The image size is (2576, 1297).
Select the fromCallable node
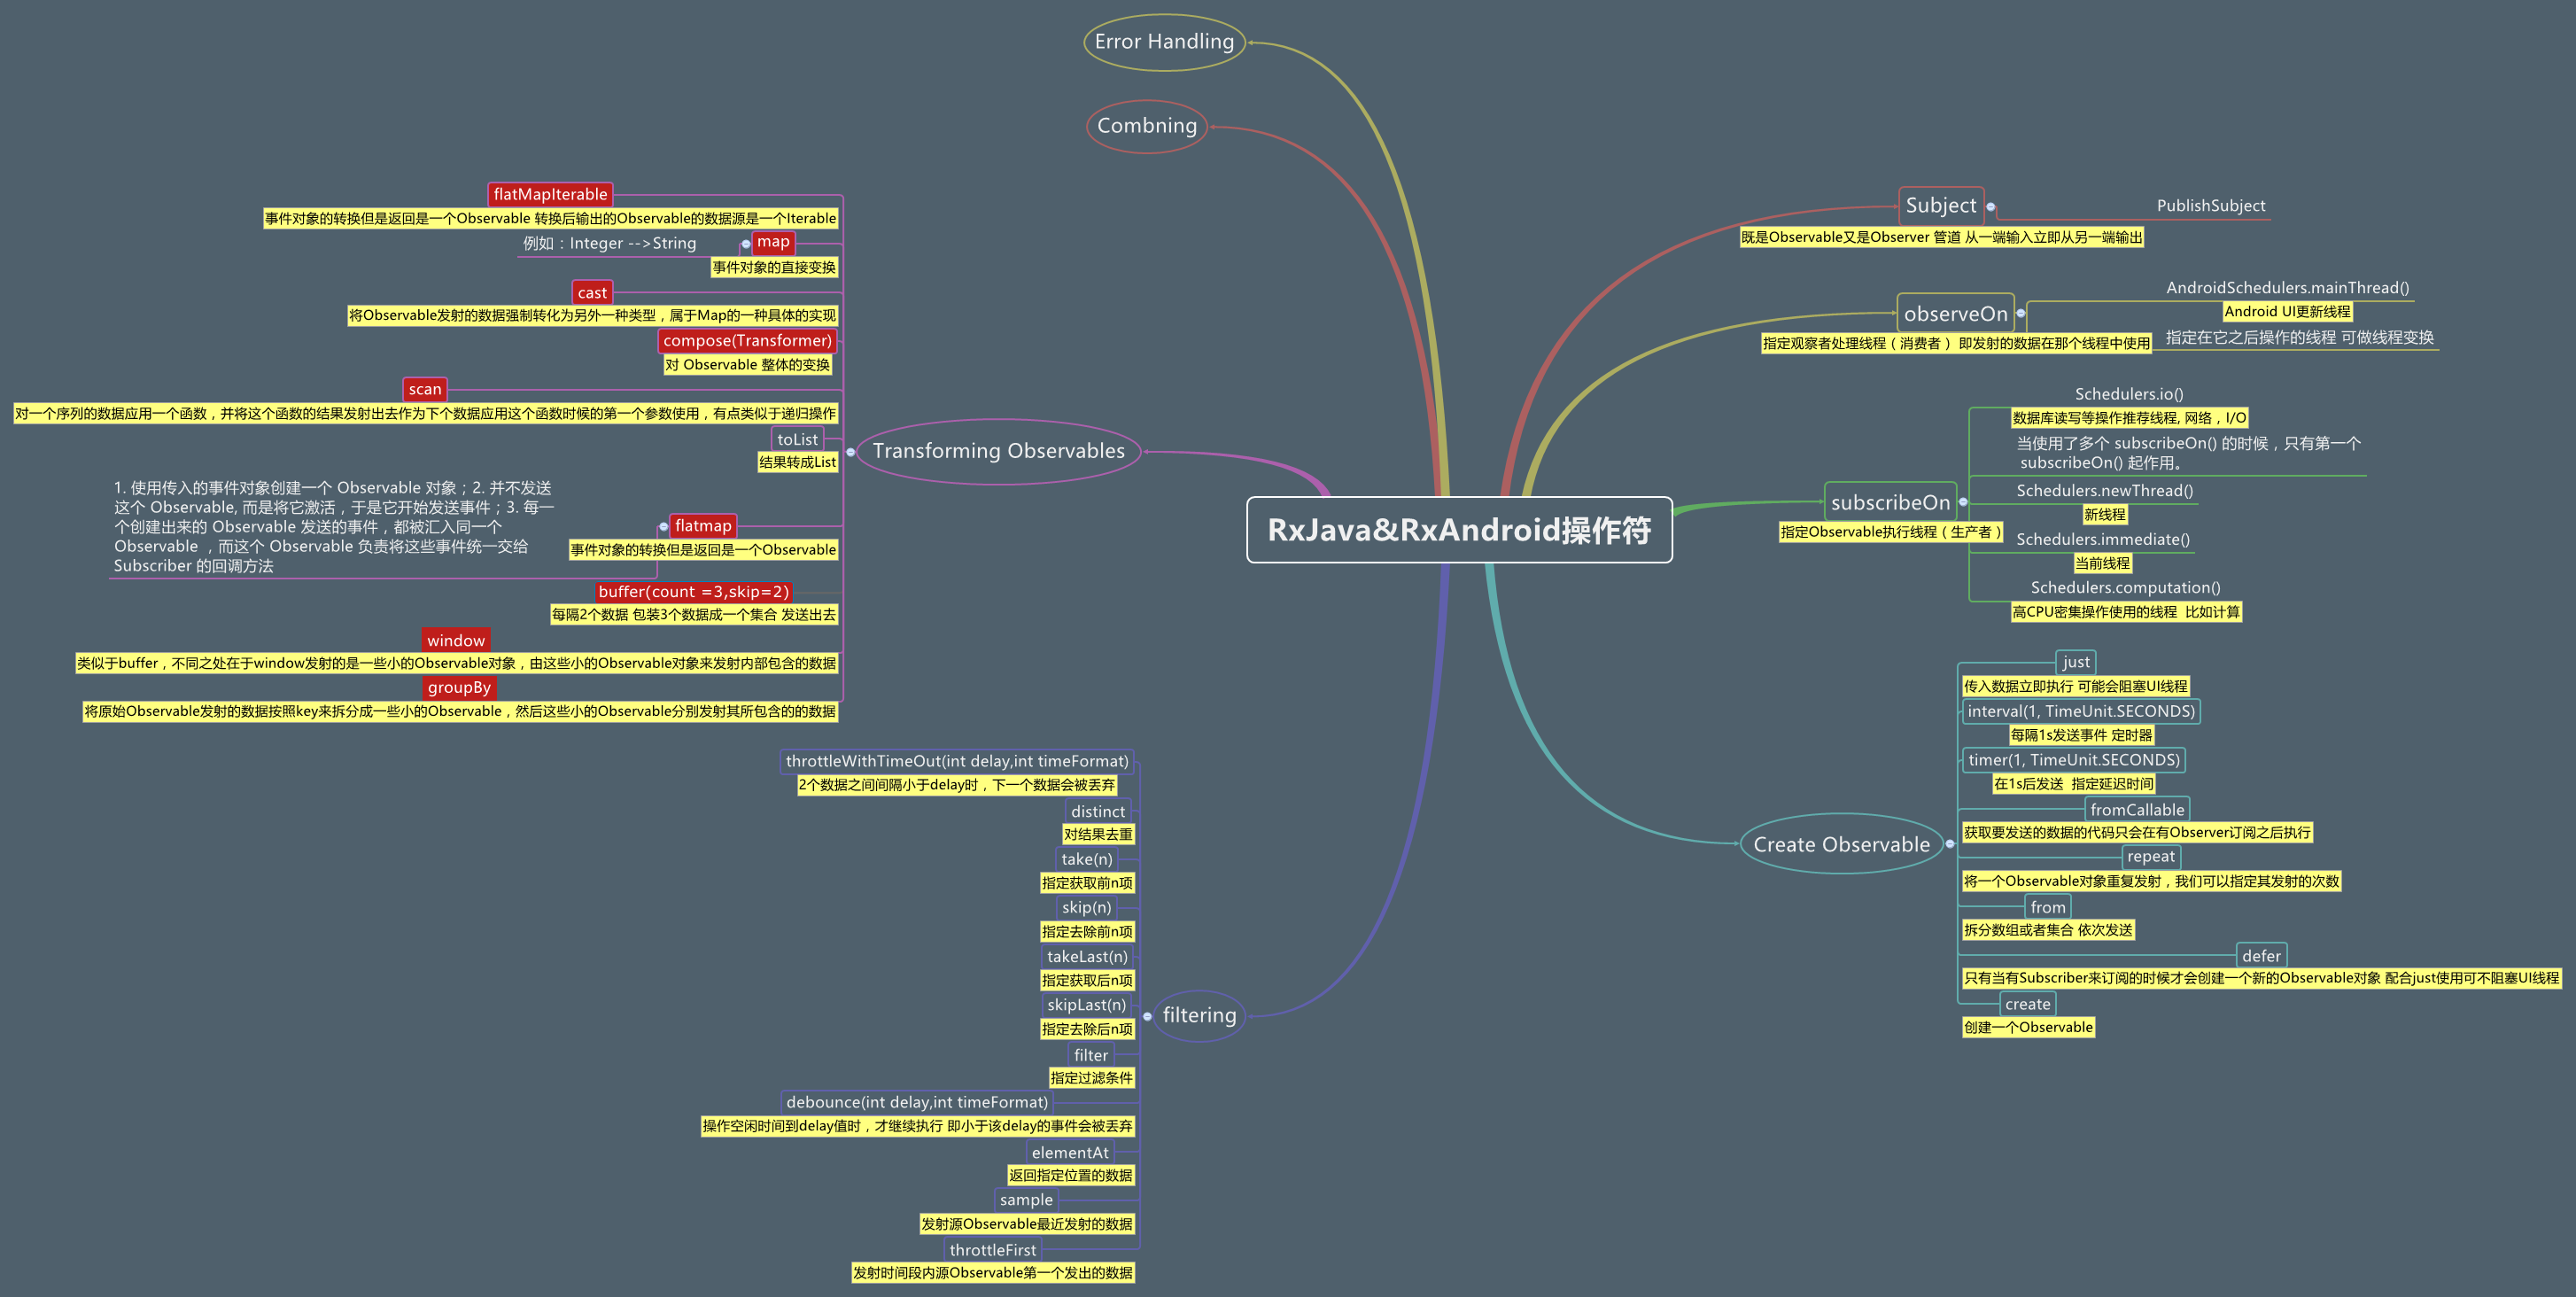click(2137, 809)
